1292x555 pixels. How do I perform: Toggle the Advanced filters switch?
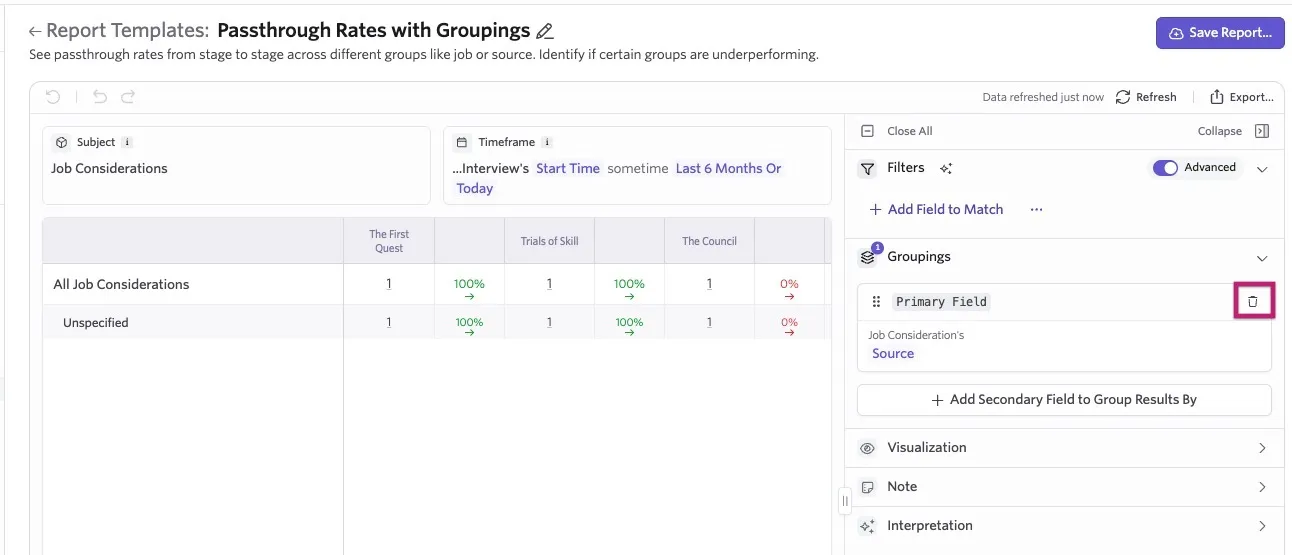pos(1165,168)
